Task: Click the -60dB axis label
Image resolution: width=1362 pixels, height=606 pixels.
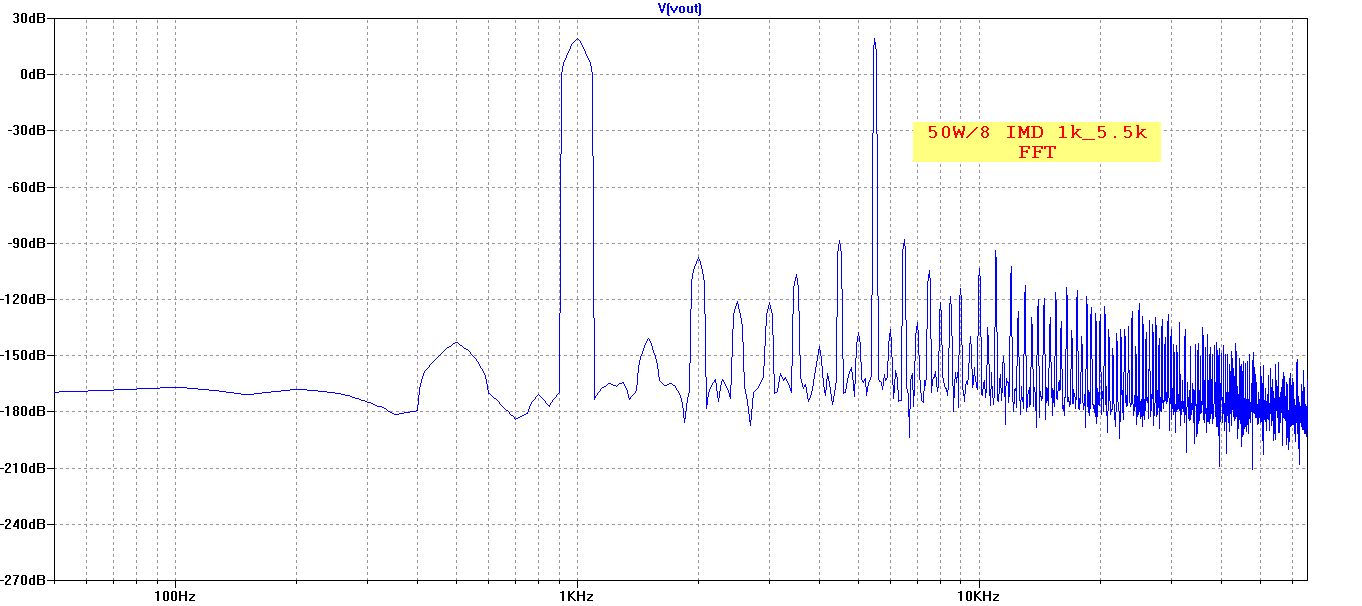Action: pyautogui.click(x=29, y=187)
